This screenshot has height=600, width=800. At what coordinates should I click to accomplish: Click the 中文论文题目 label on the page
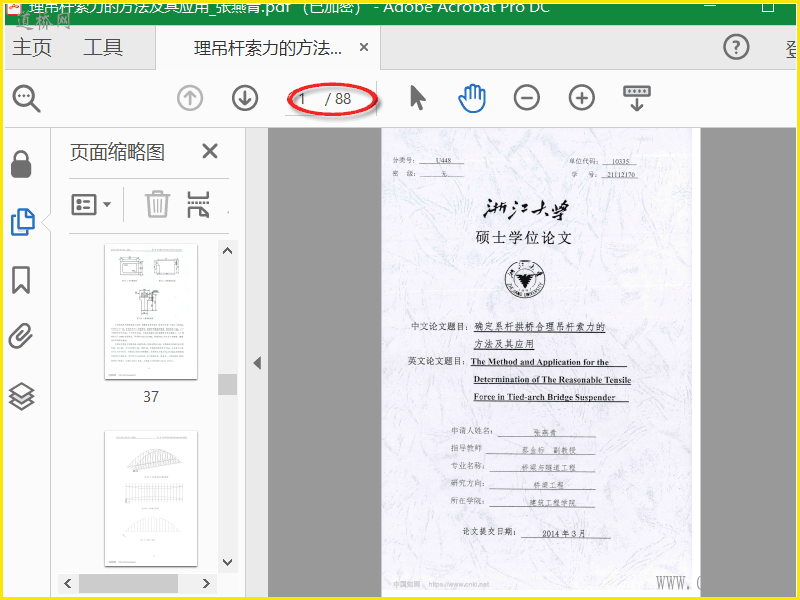click(439, 326)
